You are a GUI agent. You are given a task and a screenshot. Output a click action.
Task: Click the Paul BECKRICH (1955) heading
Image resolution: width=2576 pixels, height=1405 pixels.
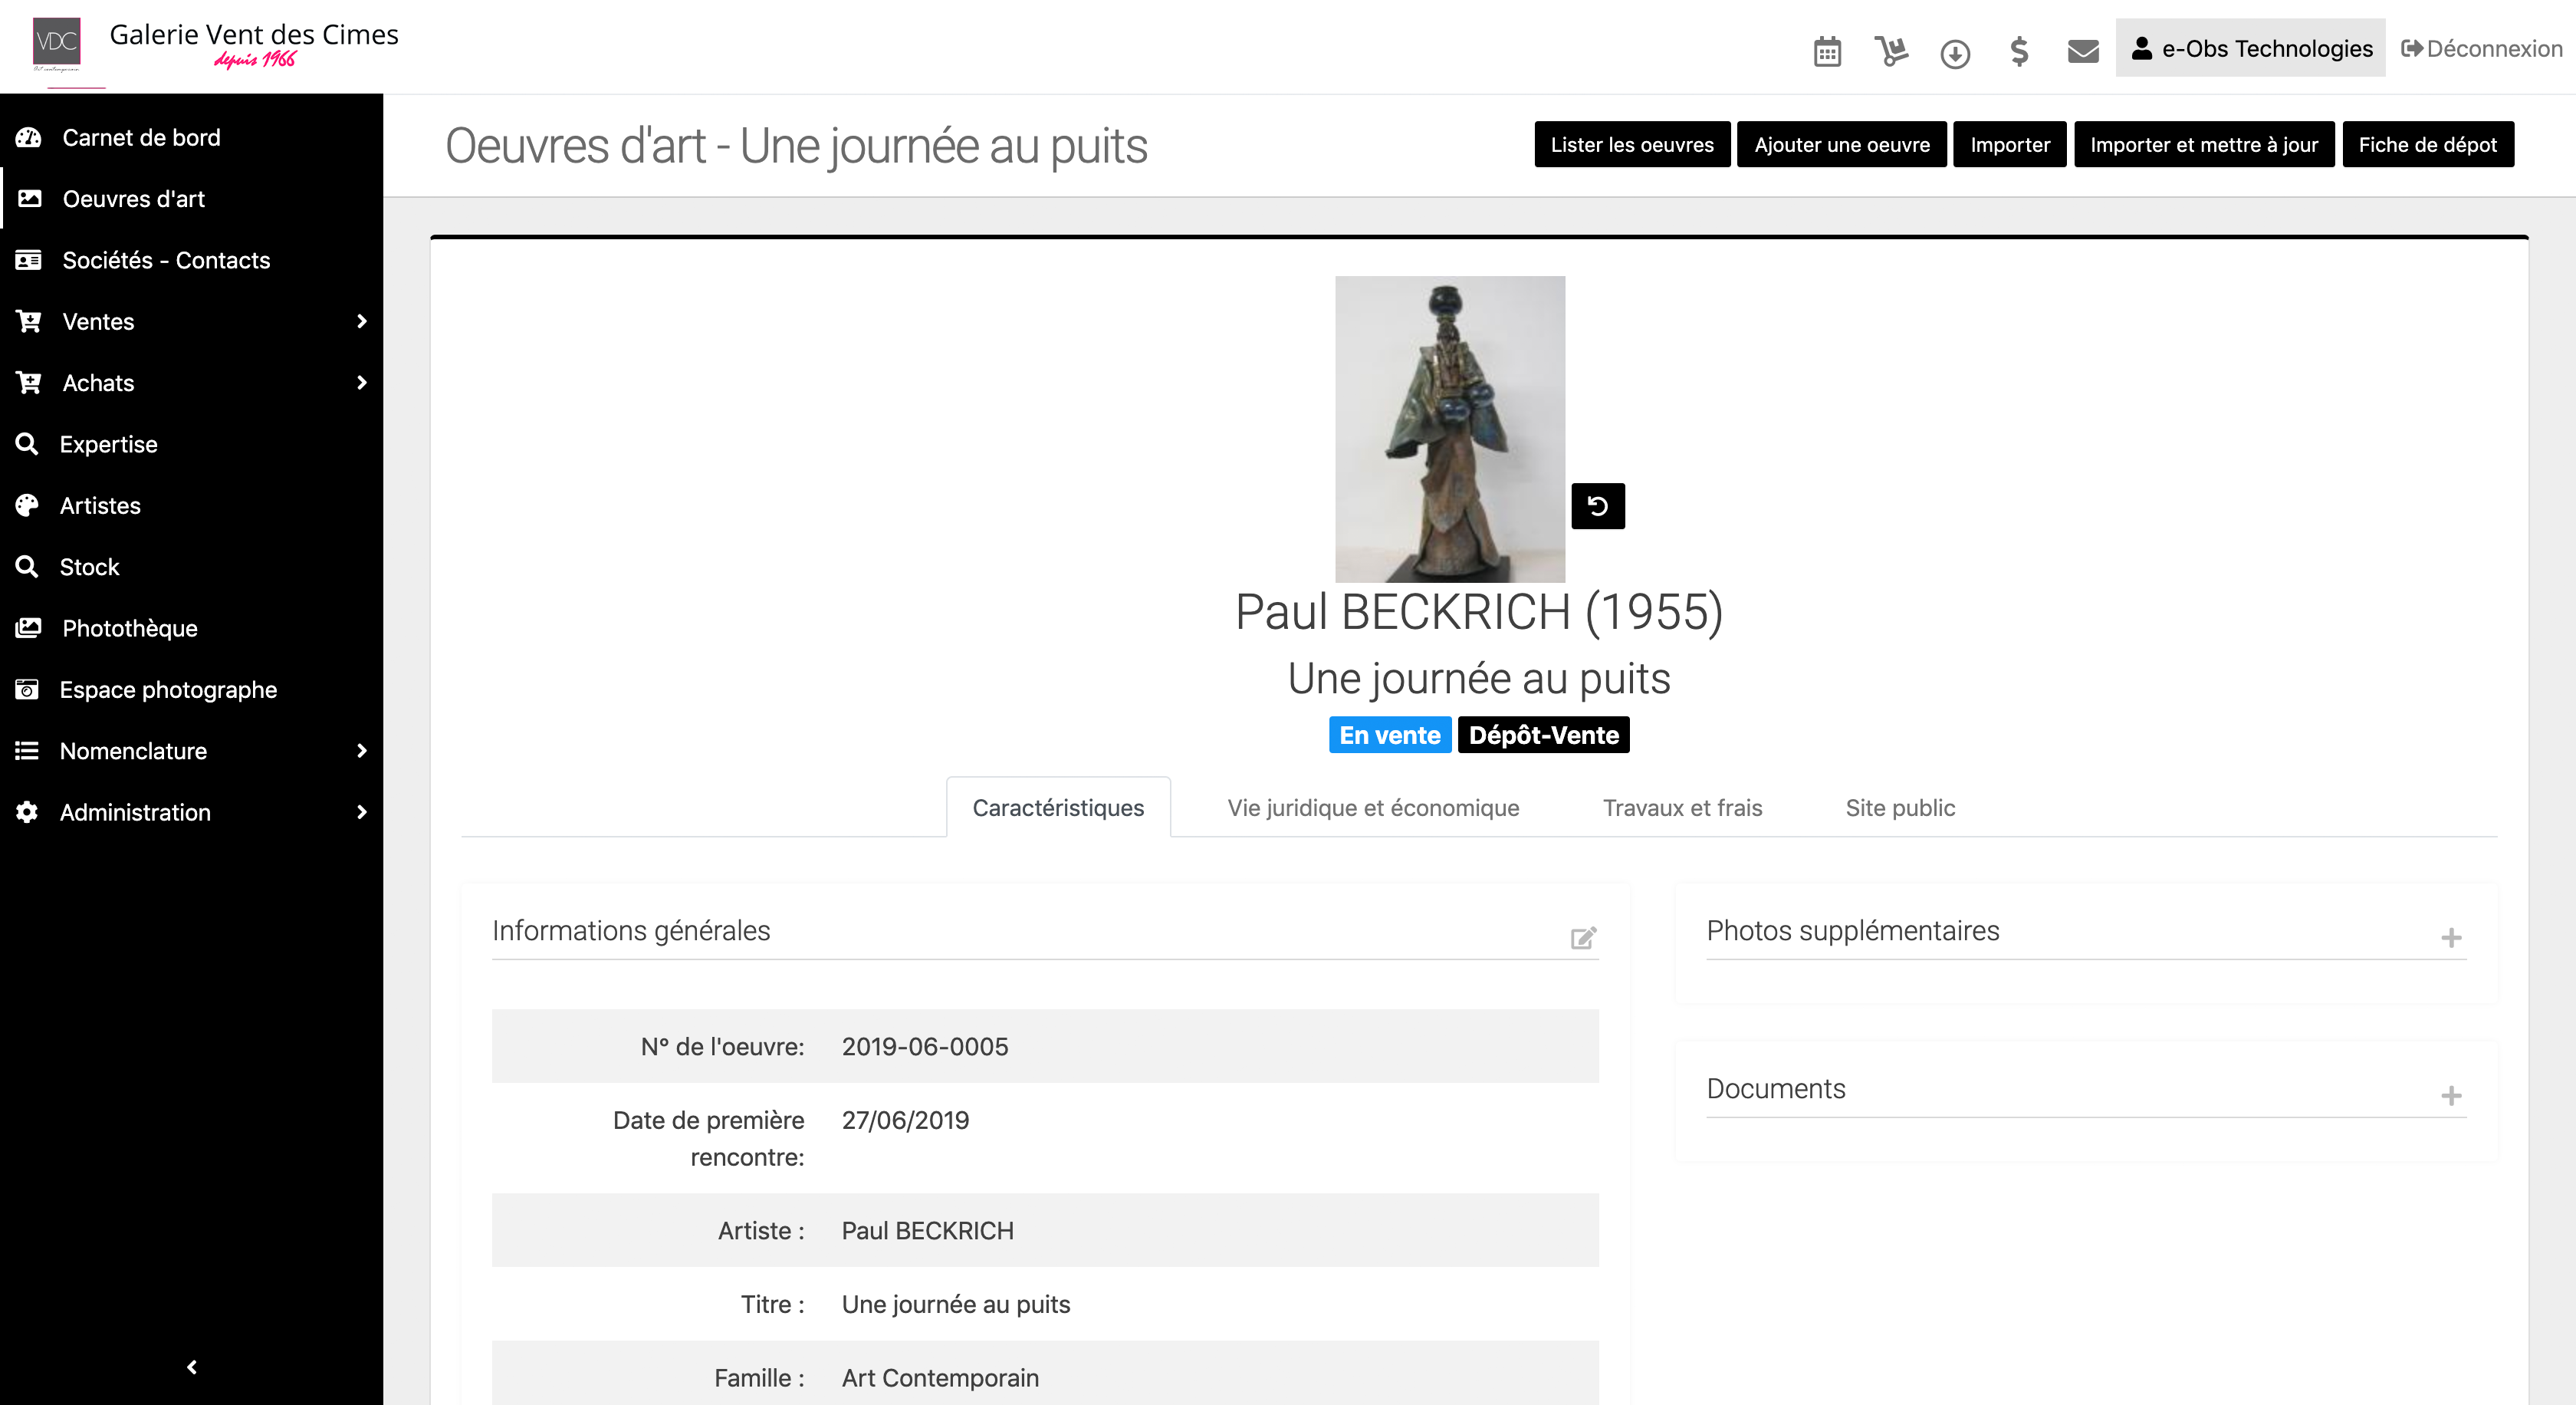(1479, 612)
